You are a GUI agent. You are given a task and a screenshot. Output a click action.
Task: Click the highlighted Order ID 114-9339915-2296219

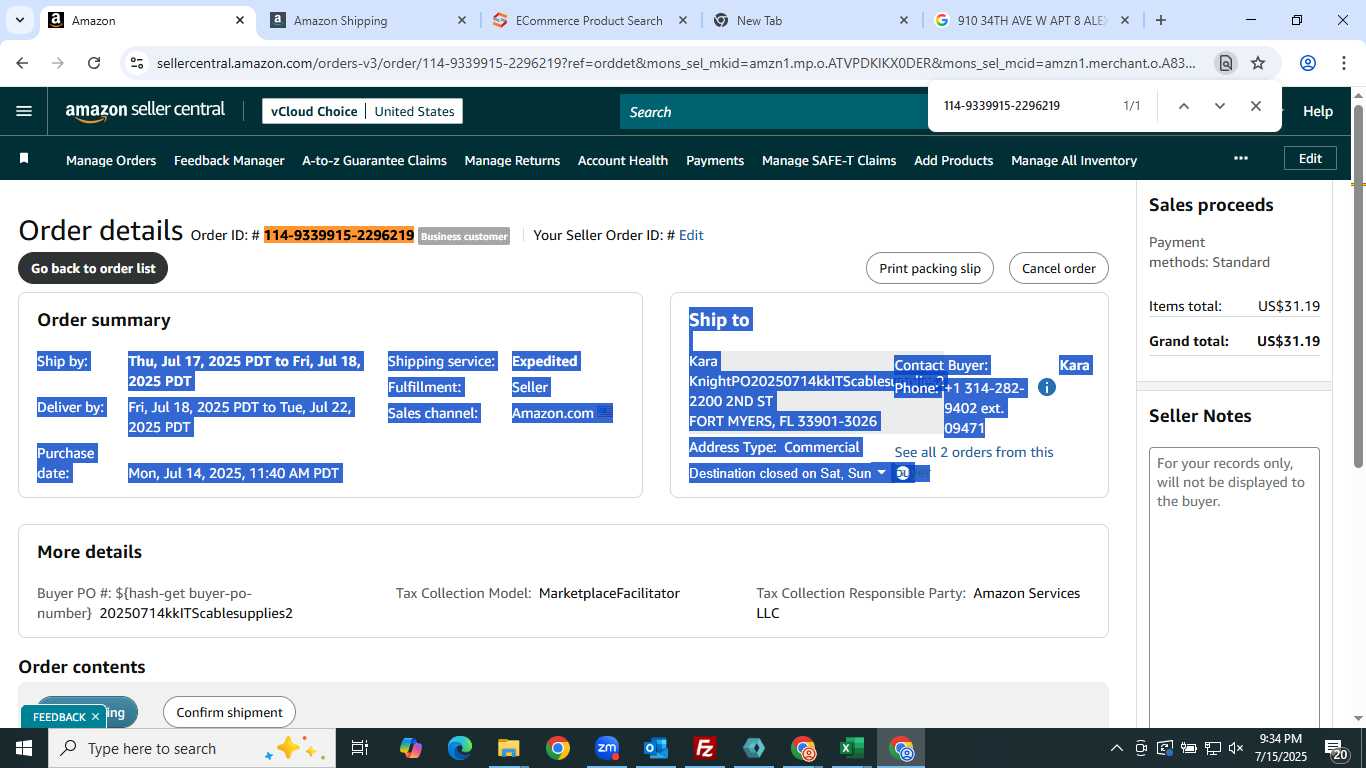click(x=339, y=235)
